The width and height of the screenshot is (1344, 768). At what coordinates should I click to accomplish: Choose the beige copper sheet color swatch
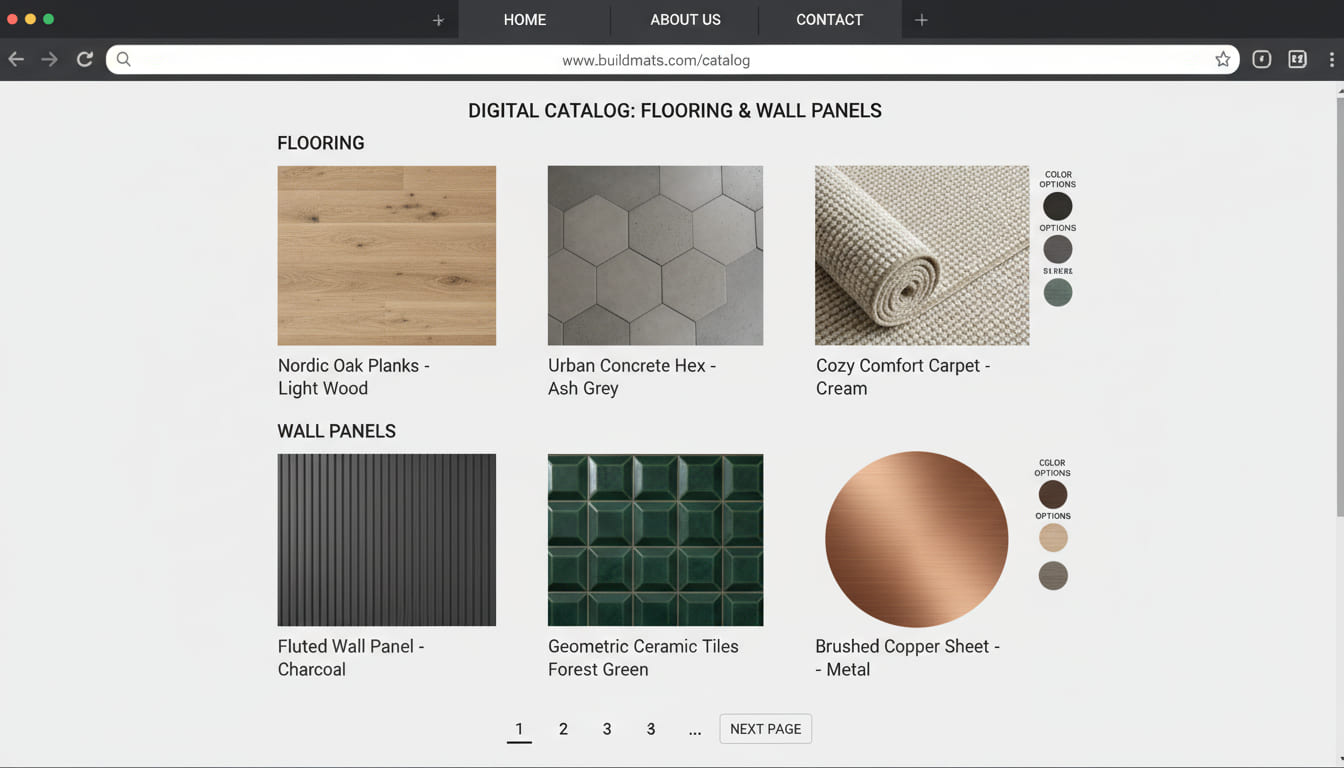[1052, 538]
